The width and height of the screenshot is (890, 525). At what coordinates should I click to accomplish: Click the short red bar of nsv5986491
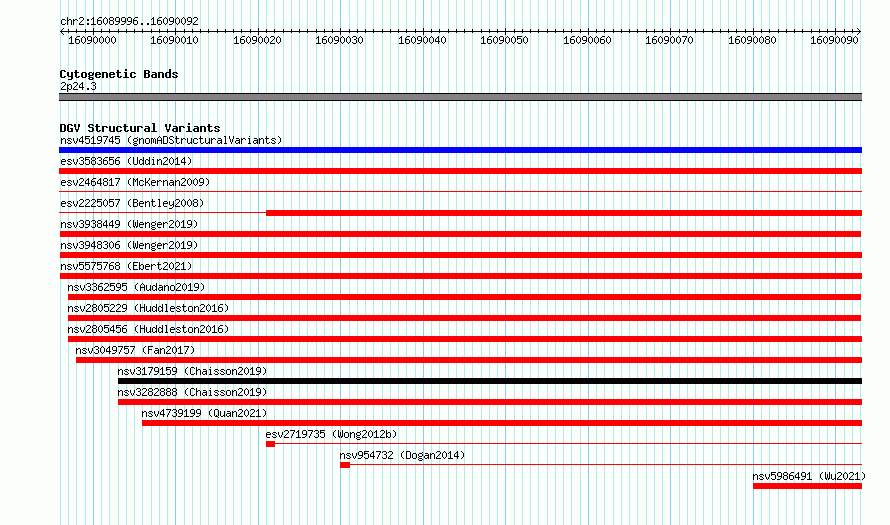pos(807,486)
